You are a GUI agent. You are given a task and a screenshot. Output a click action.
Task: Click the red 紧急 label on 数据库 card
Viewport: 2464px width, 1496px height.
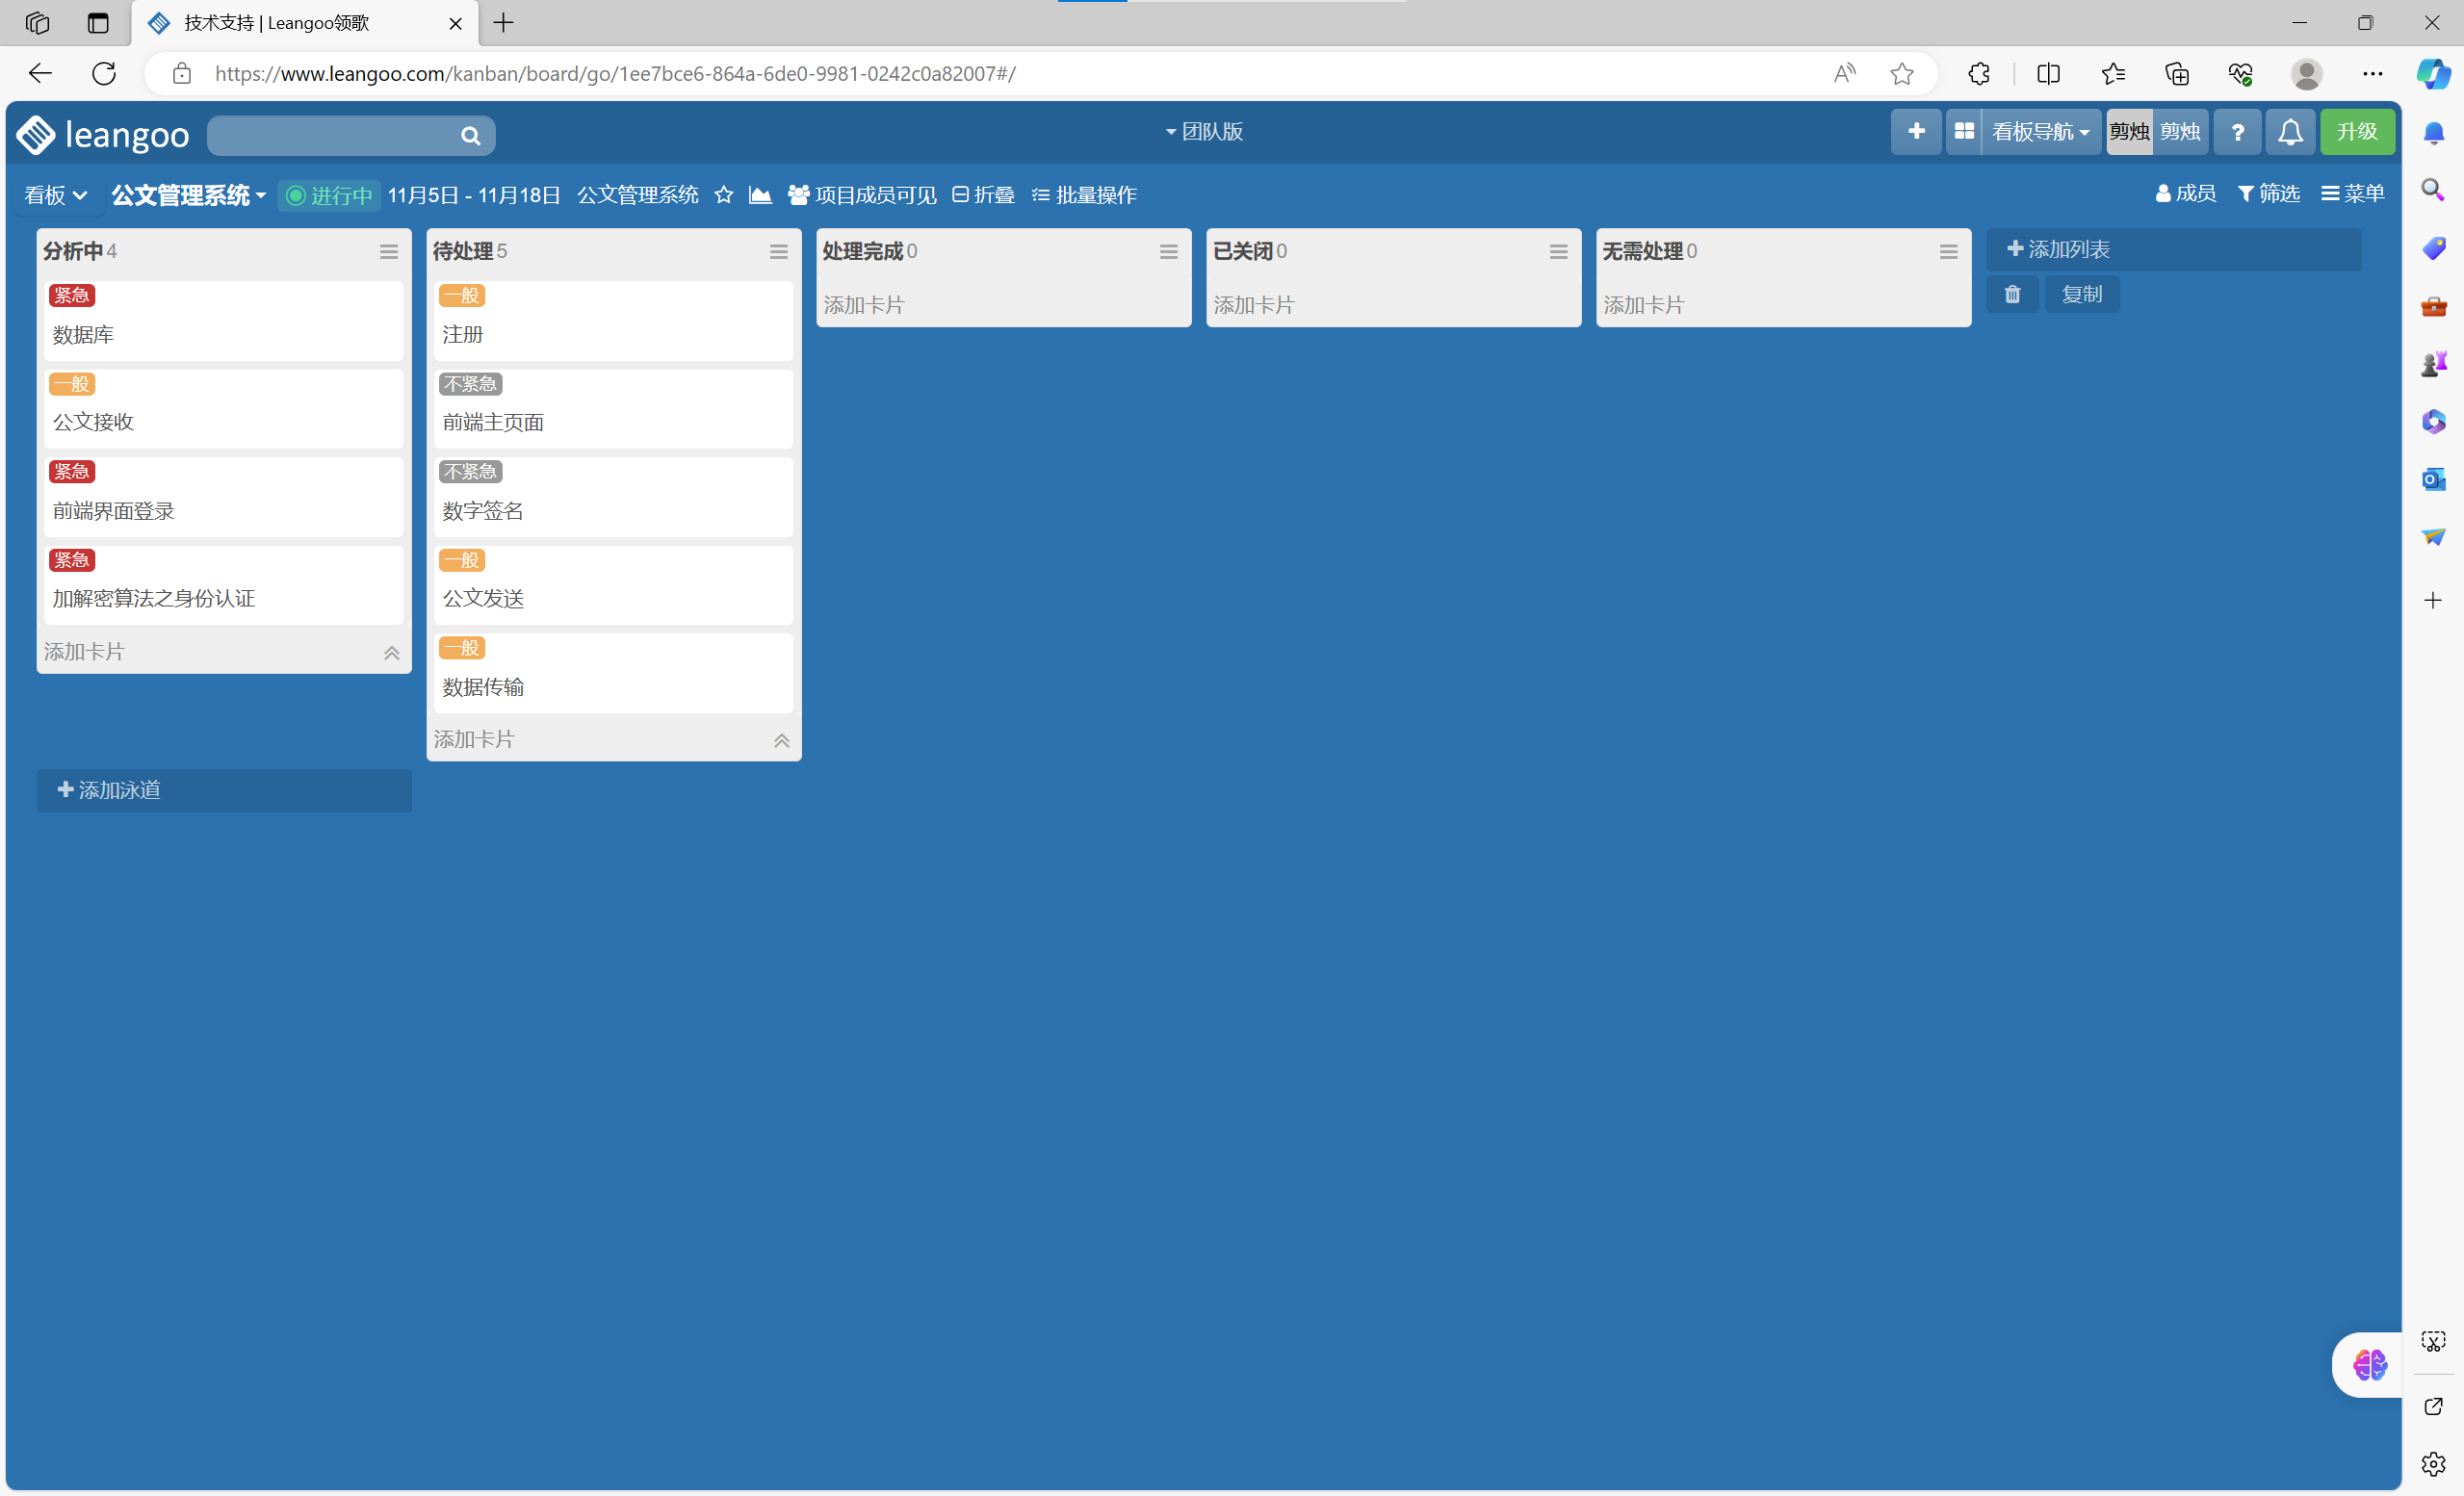coord(72,296)
